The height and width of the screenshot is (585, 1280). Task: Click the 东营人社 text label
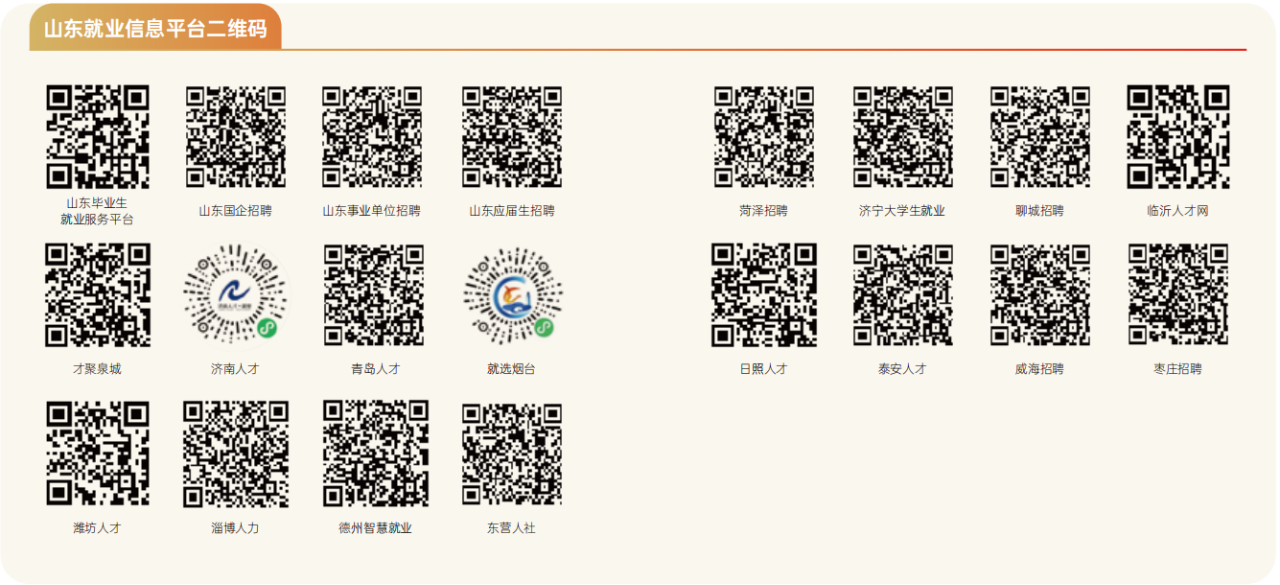point(512,528)
